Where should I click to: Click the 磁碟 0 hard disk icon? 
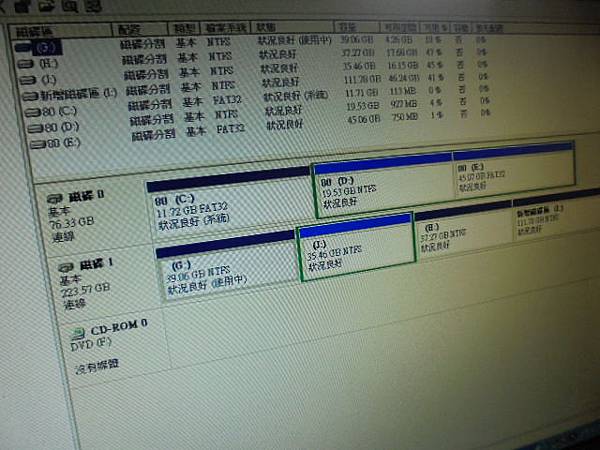(x=55, y=199)
